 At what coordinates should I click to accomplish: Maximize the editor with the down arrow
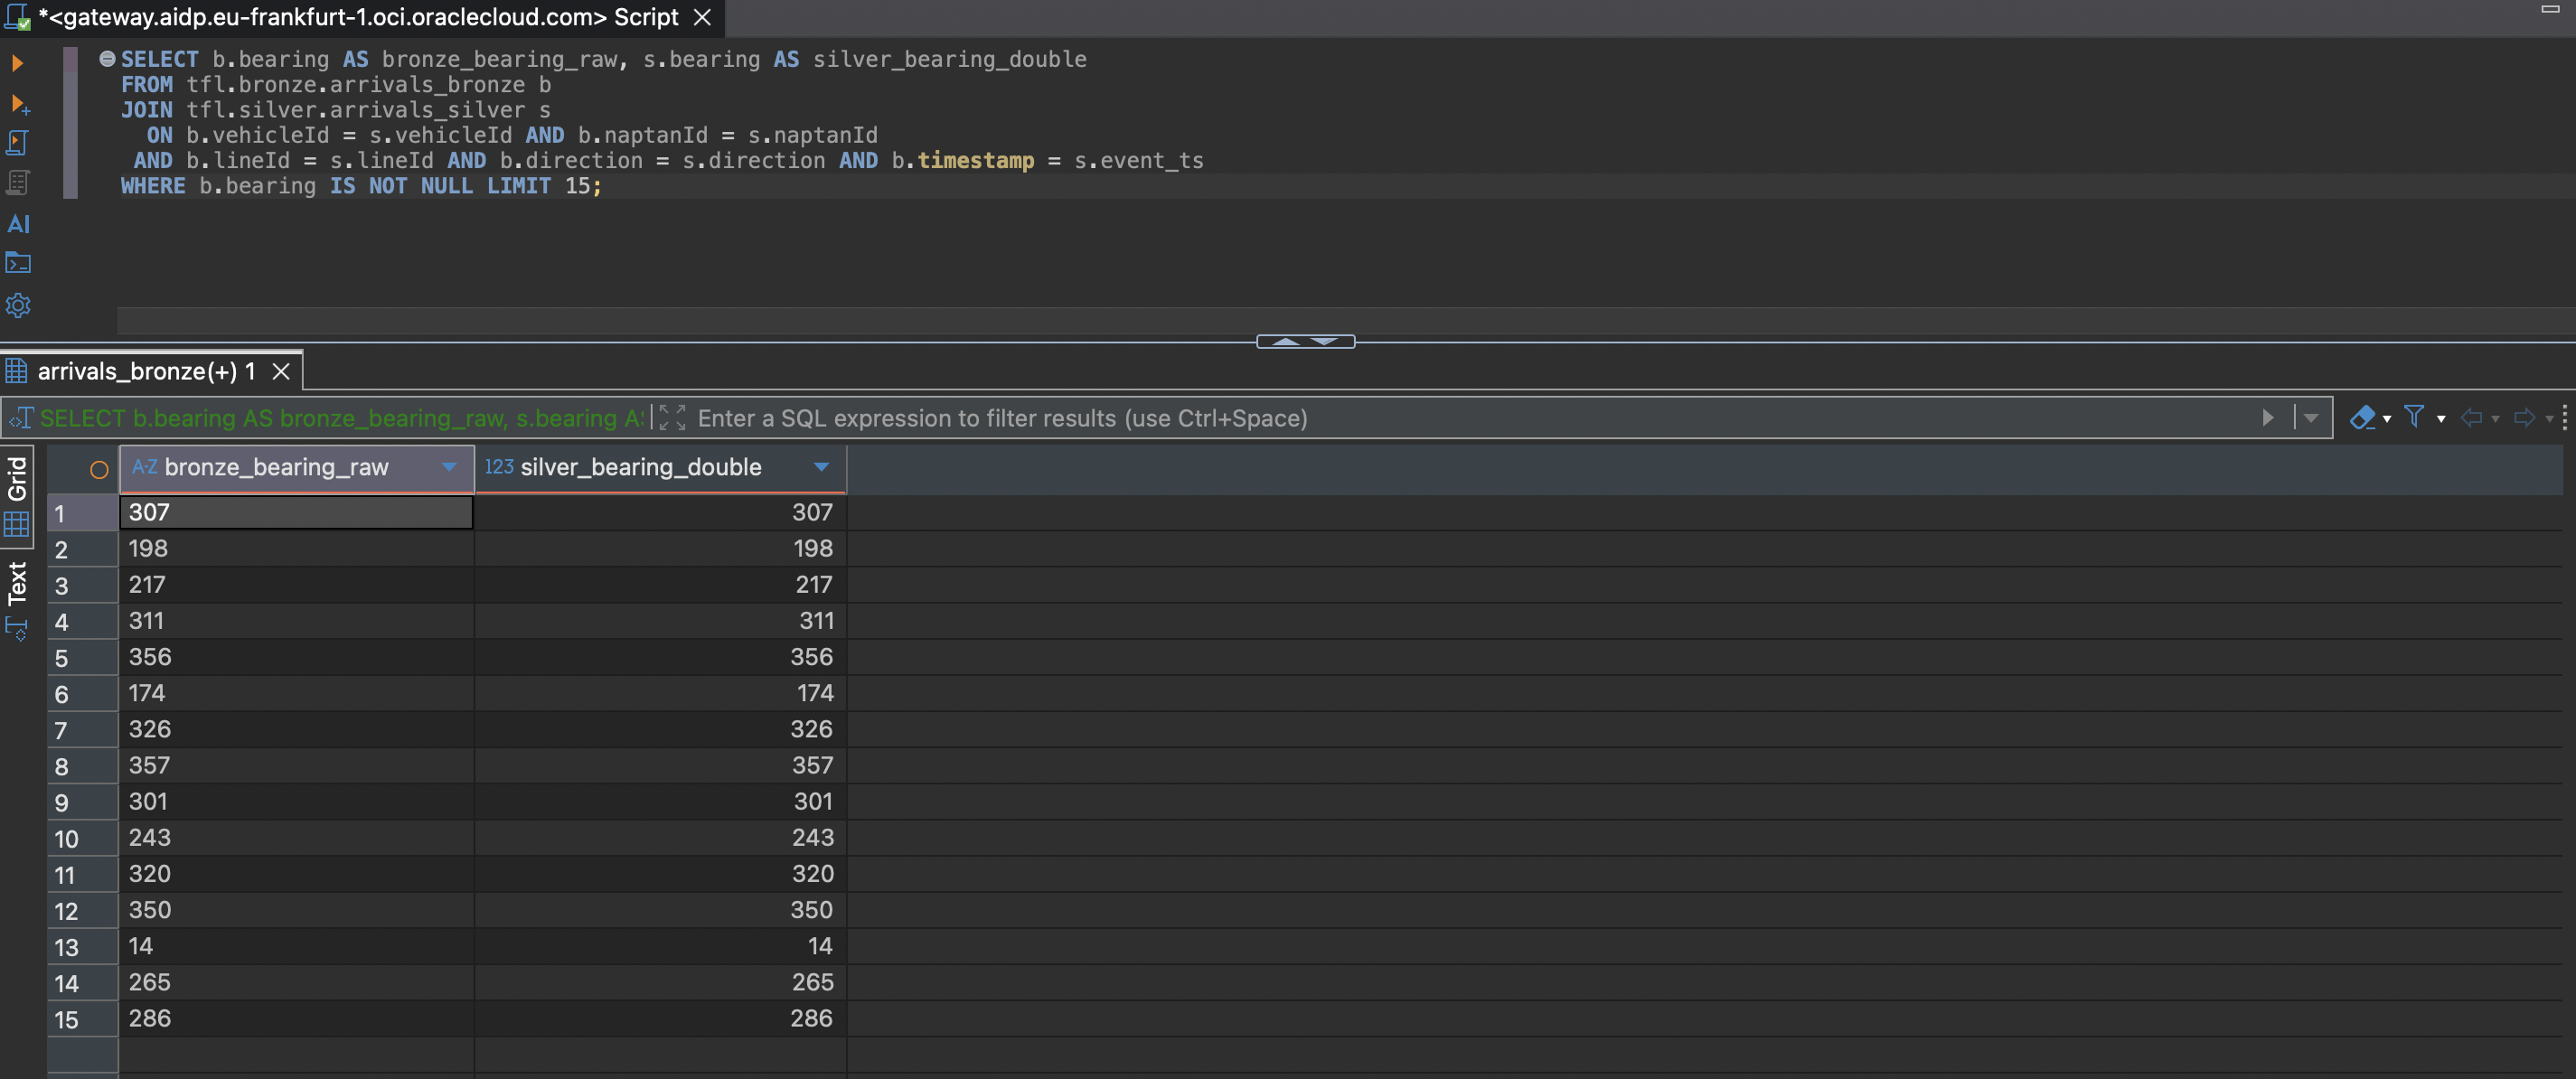coord(1325,342)
